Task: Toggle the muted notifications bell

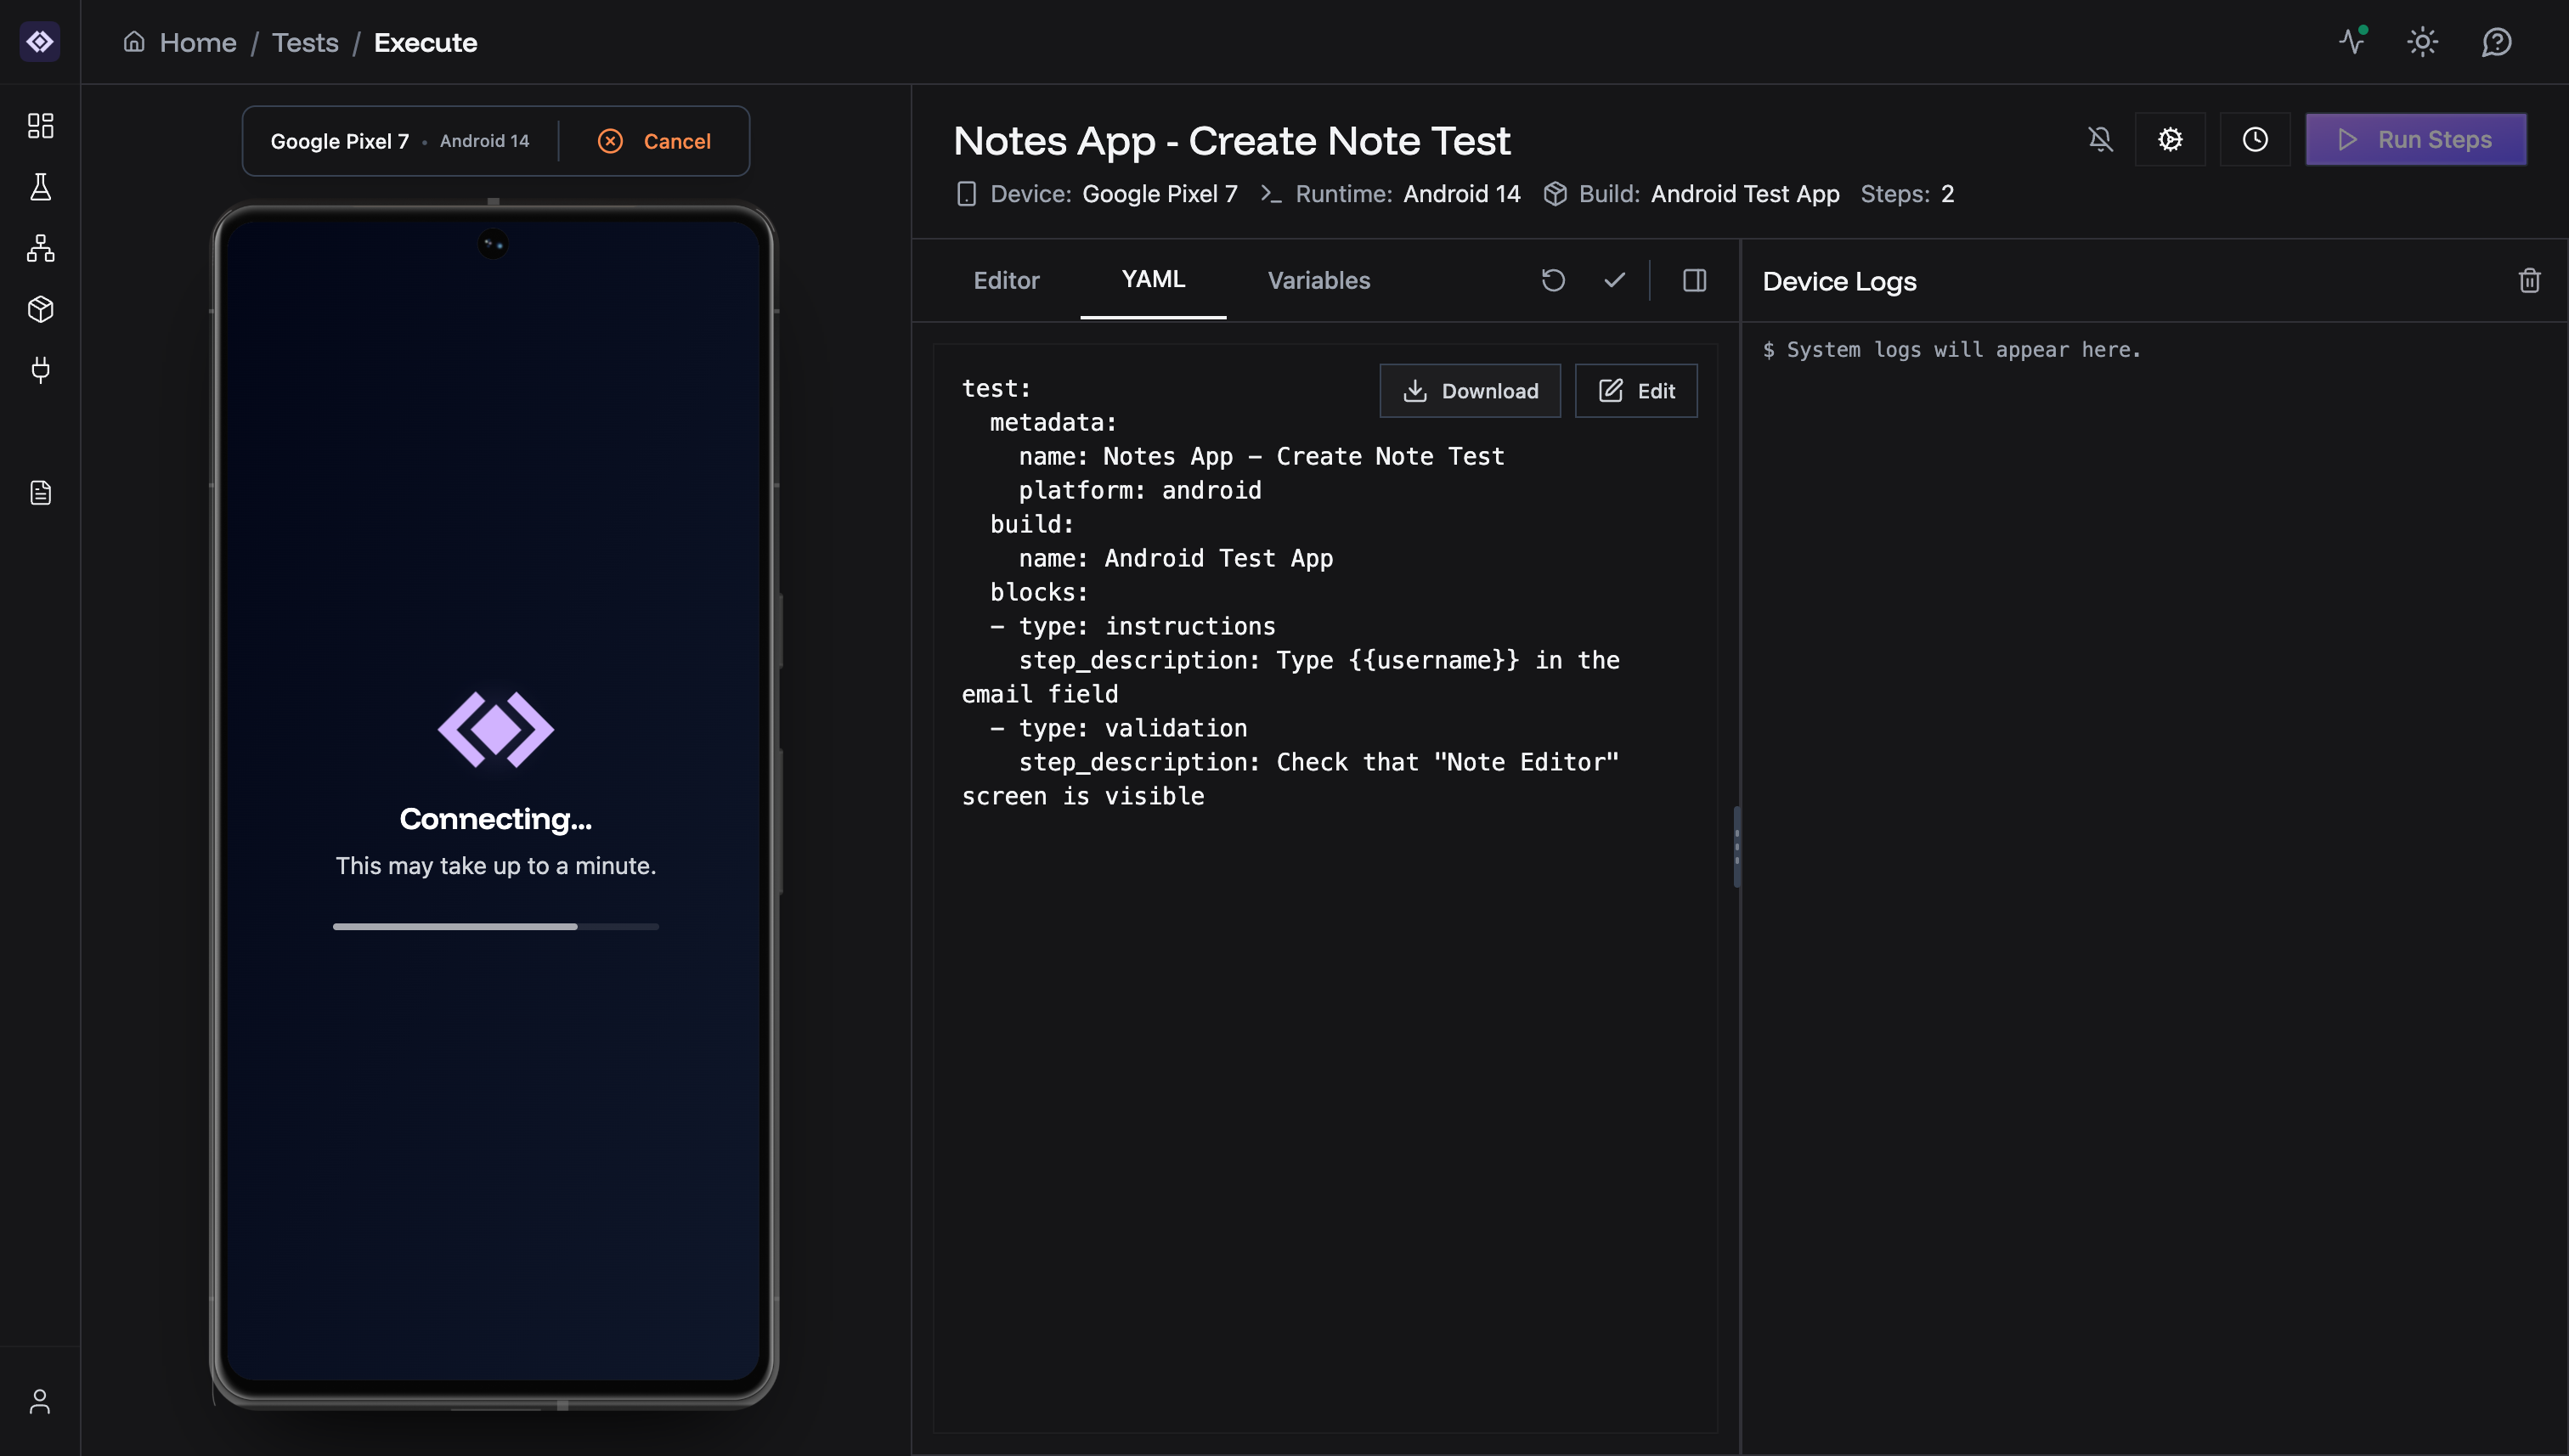Action: click(x=2100, y=139)
